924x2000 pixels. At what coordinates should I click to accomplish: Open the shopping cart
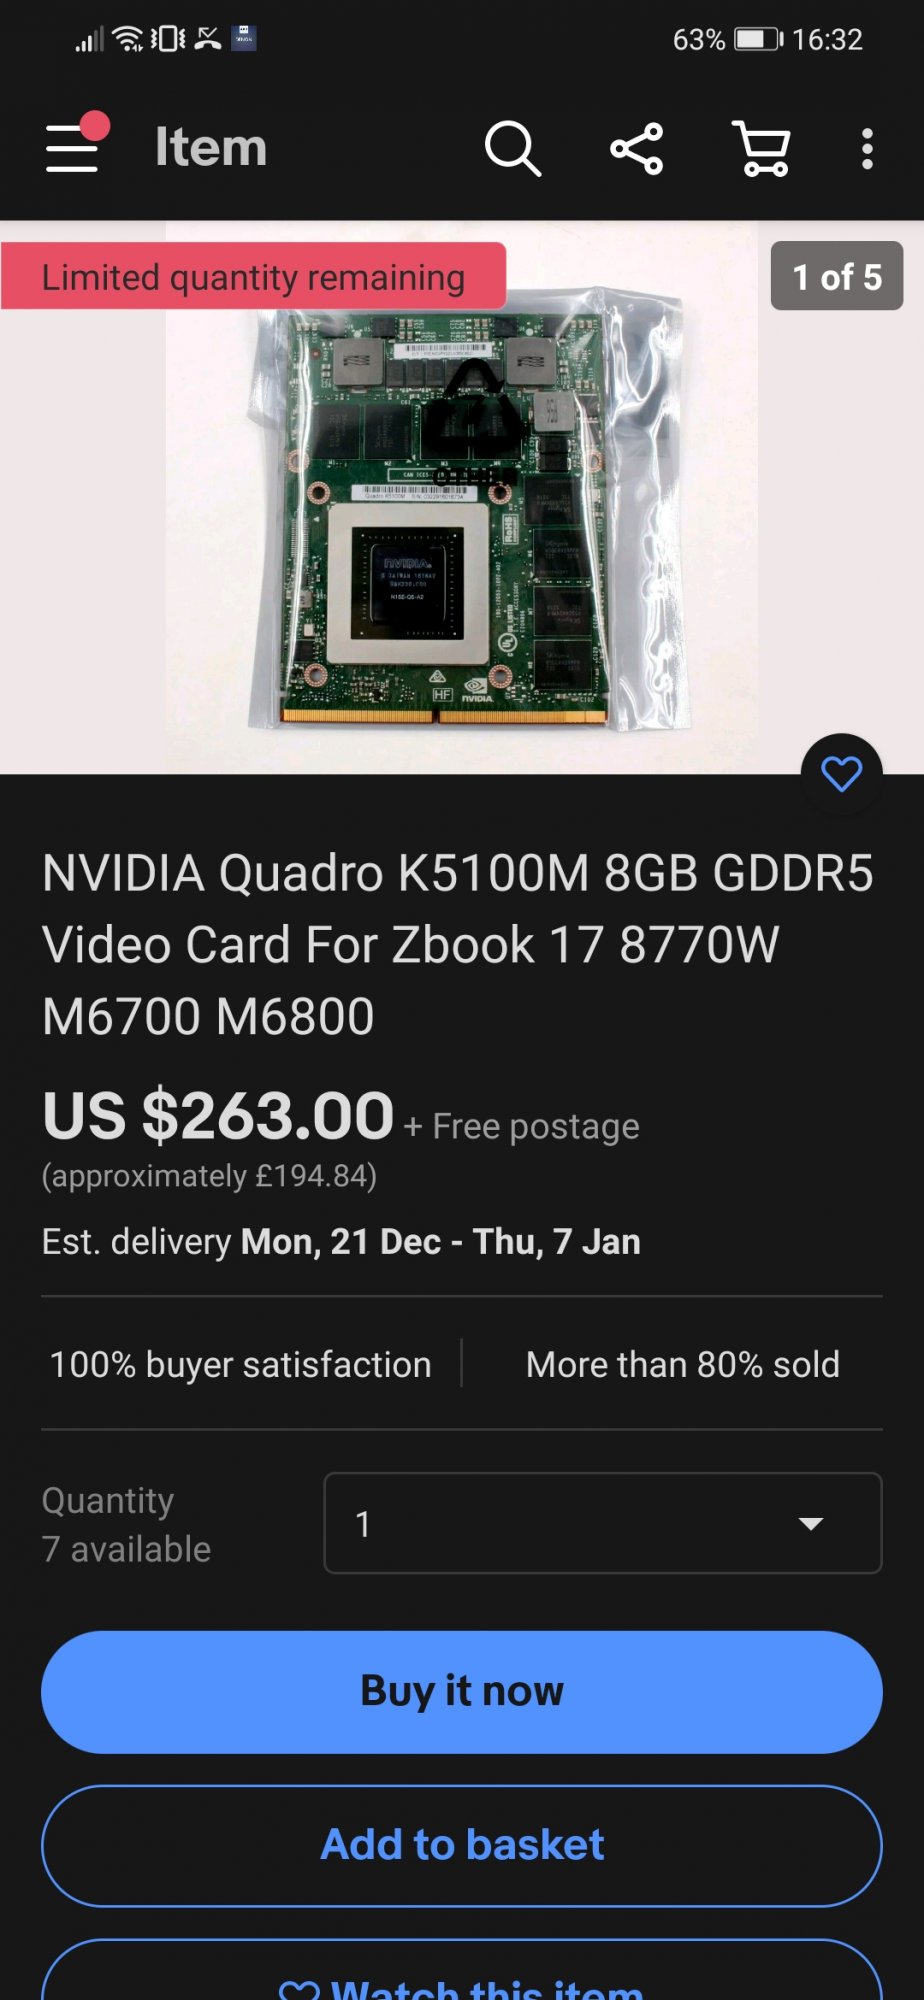(762, 149)
